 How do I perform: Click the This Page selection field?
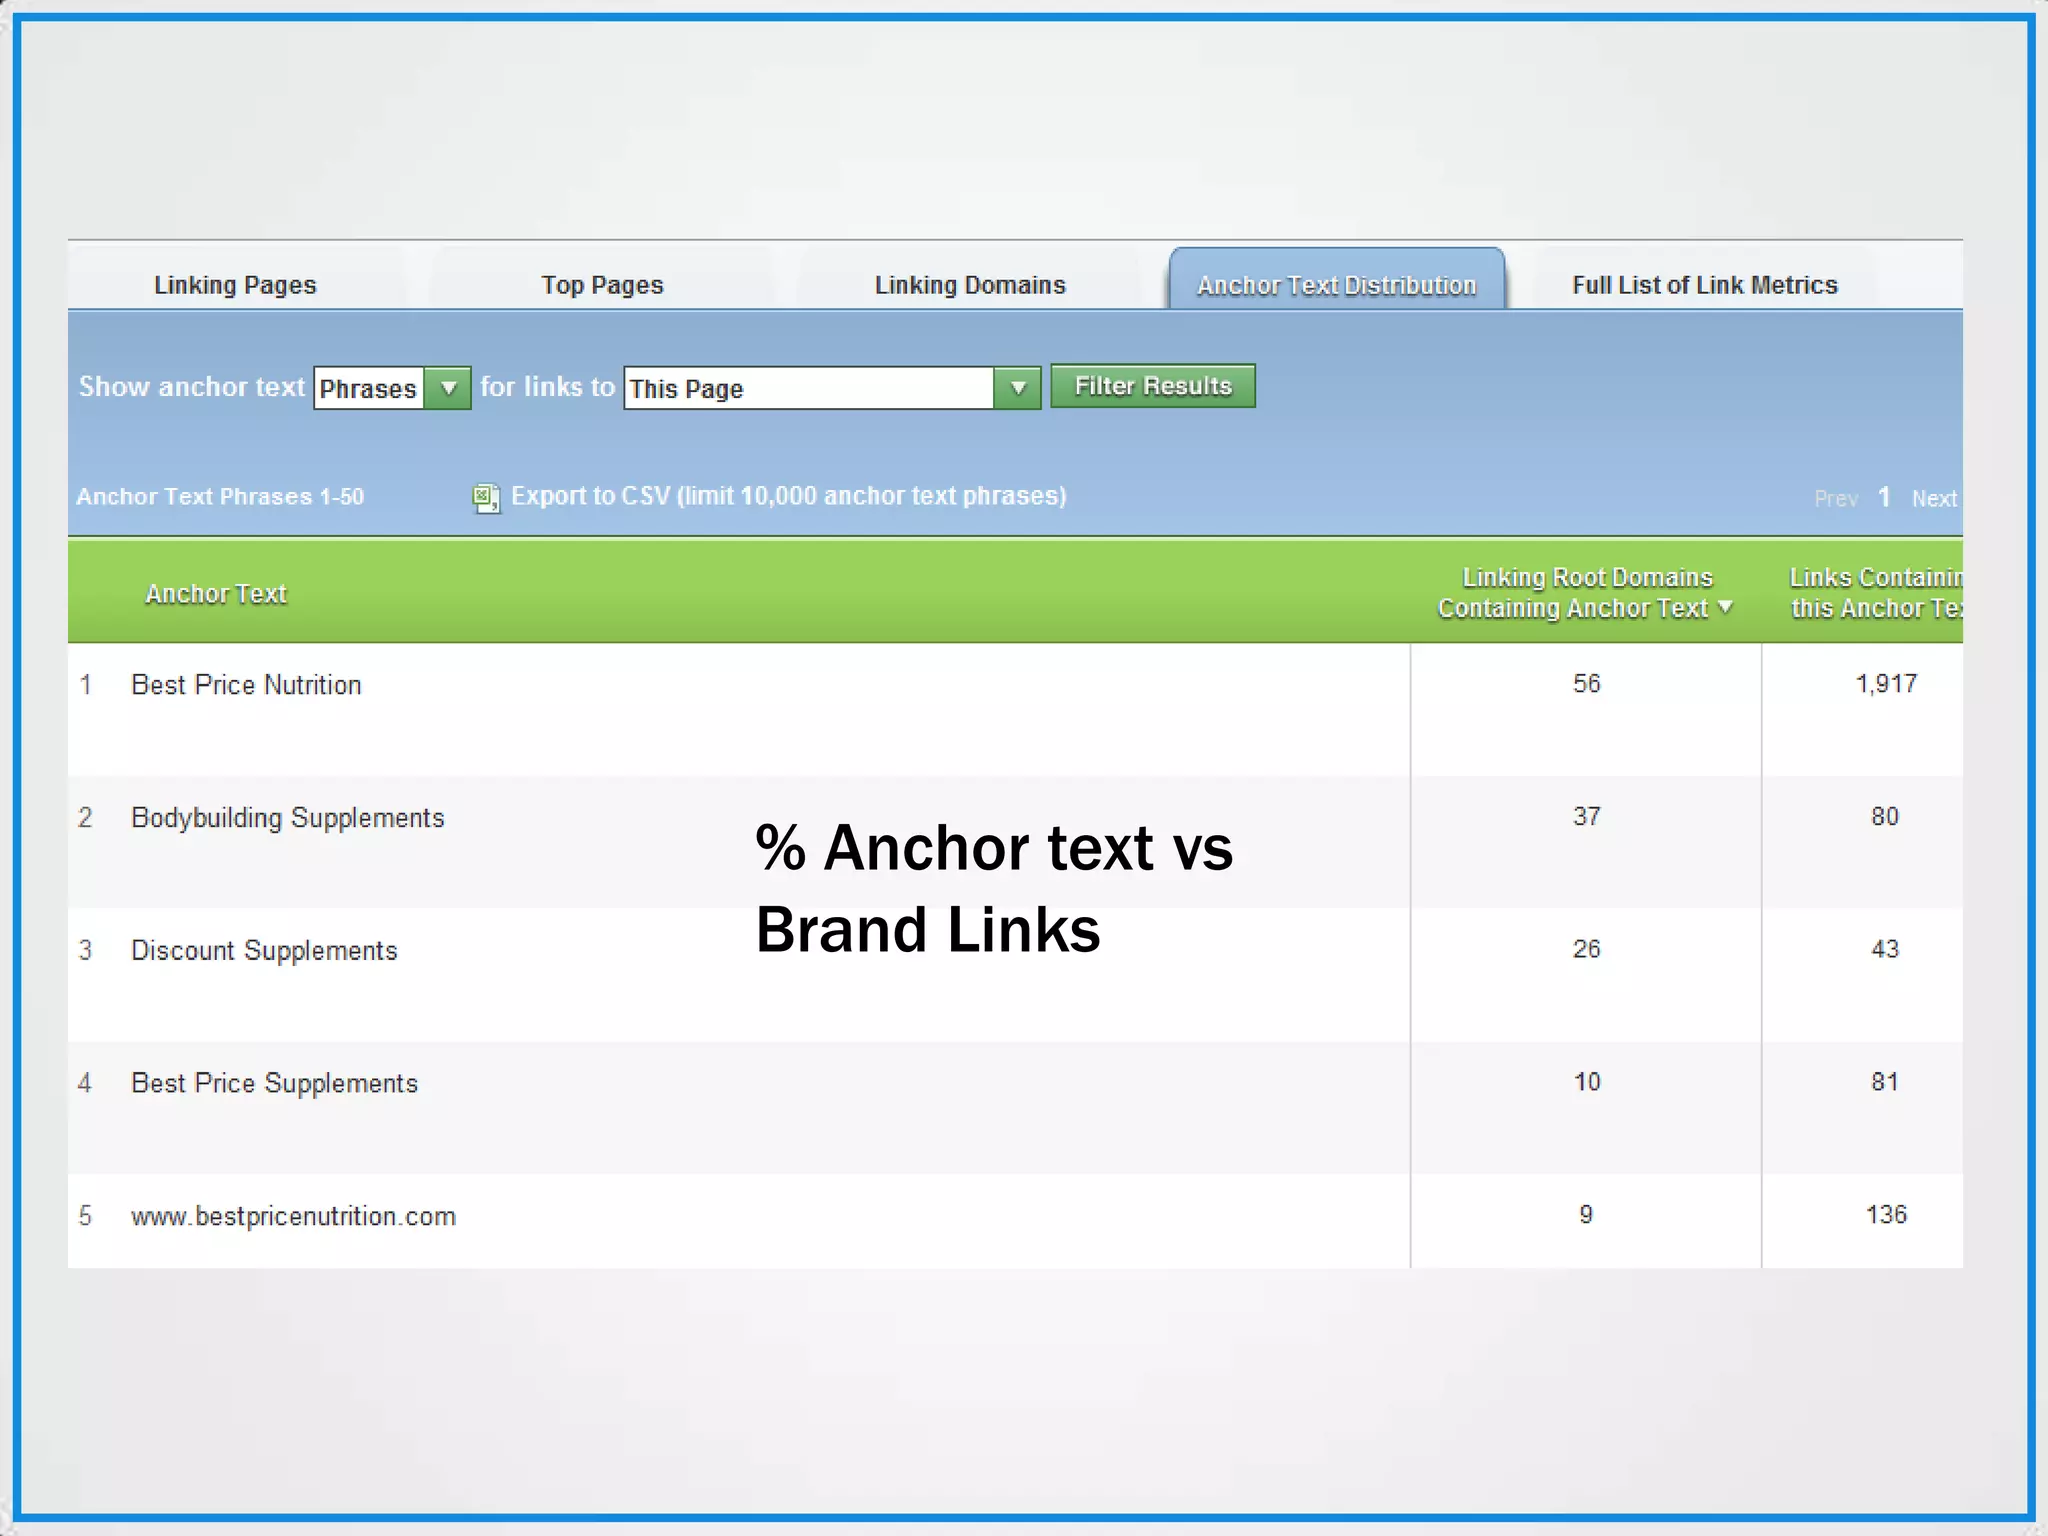809,388
